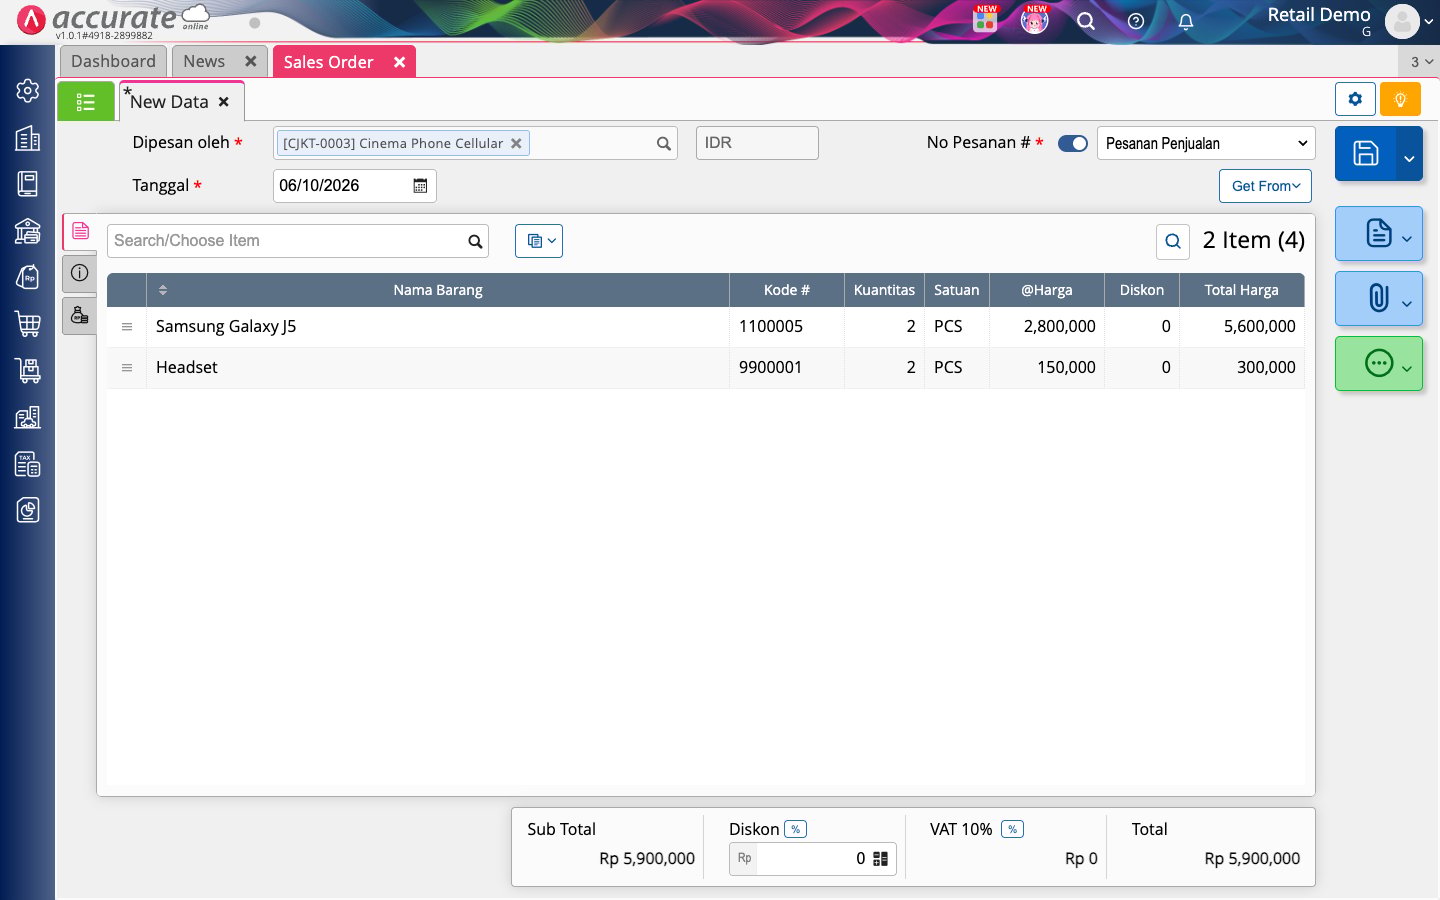
Task: Select the money bag cost side tab
Action: pos(80,316)
